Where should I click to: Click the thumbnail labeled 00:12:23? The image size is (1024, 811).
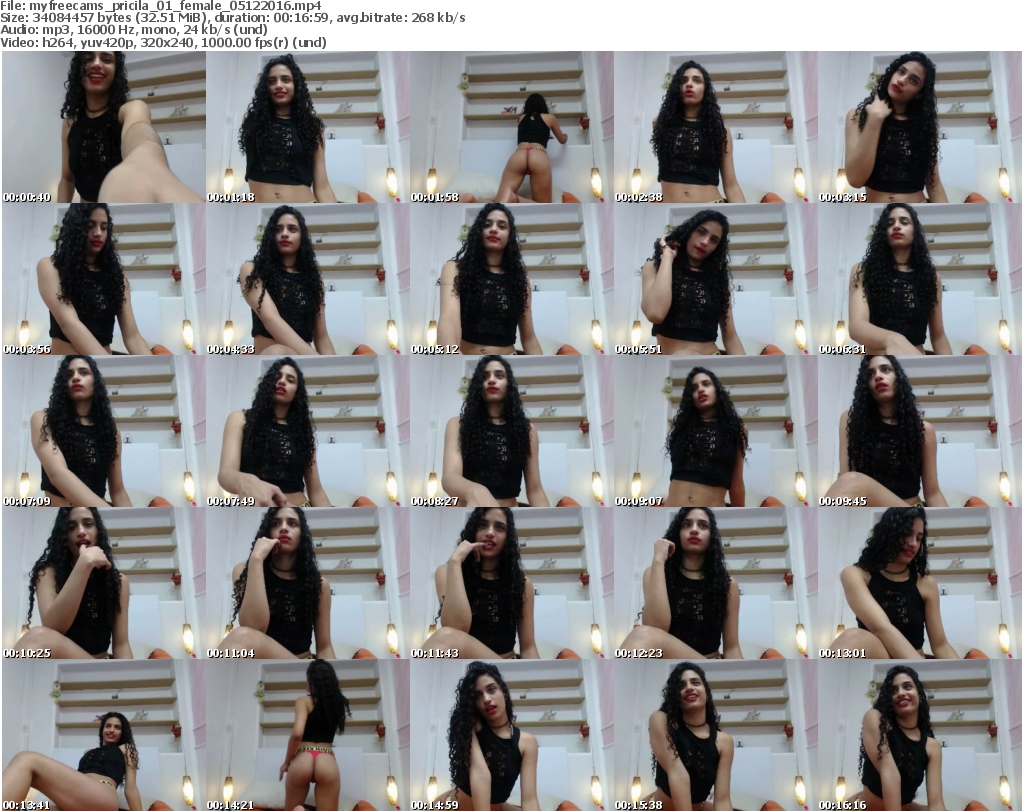point(716,583)
